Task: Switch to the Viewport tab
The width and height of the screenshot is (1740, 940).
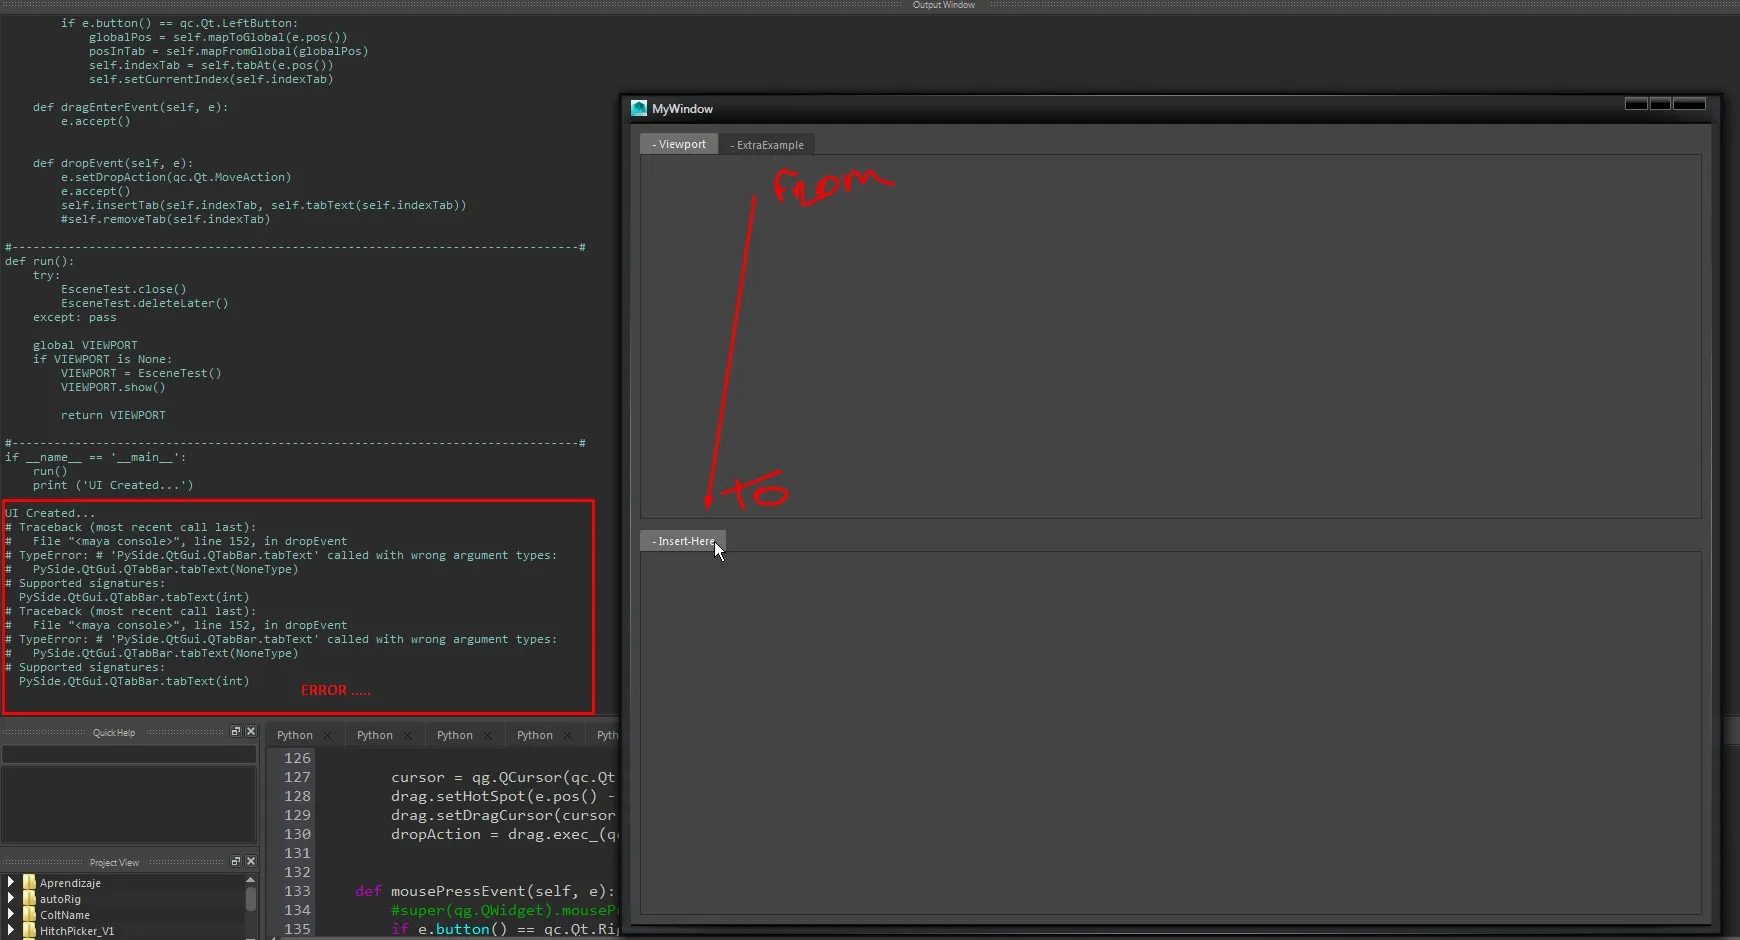Action: pyautogui.click(x=679, y=144)
